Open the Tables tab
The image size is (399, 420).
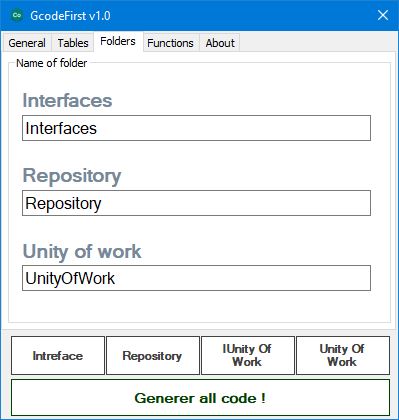point(73,43)
